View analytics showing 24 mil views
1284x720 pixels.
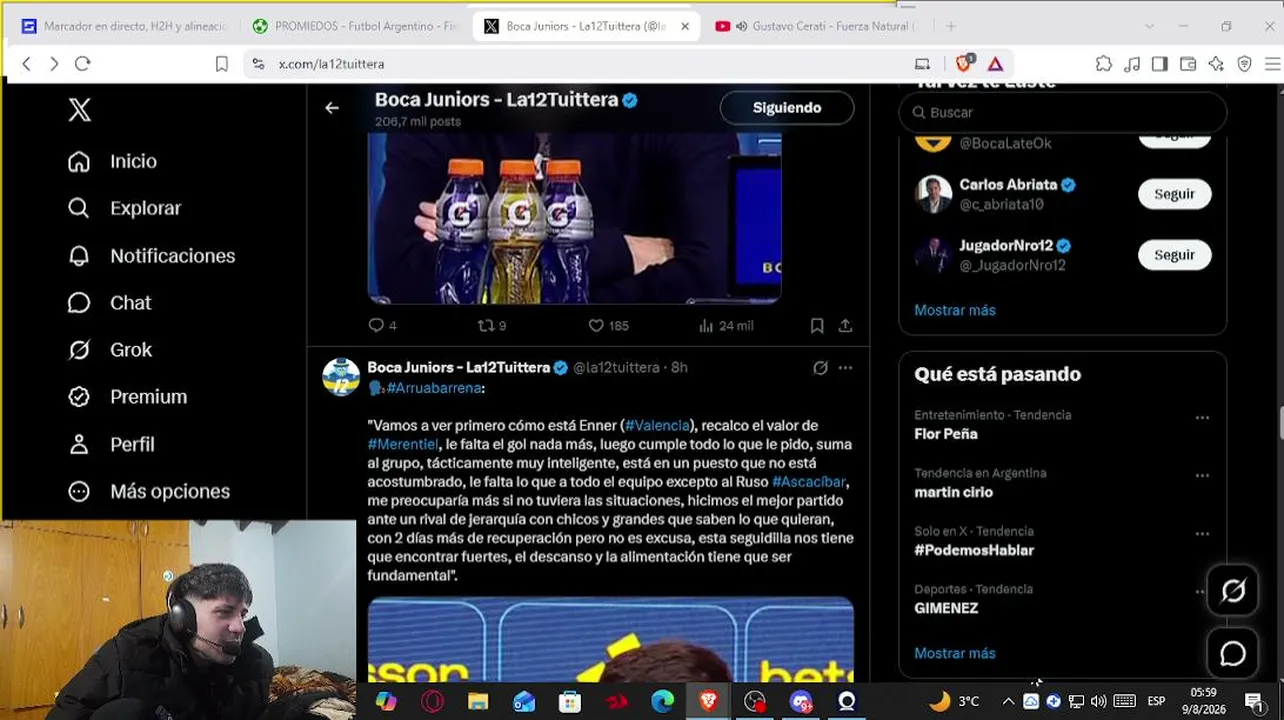(x=726, y=325)
